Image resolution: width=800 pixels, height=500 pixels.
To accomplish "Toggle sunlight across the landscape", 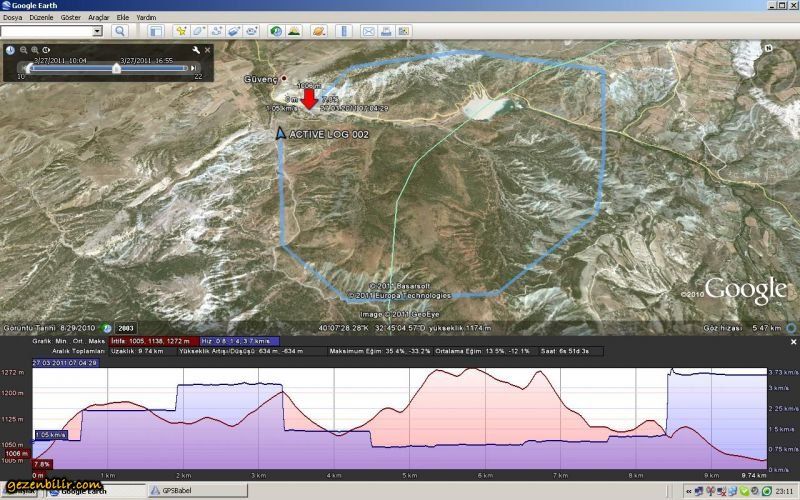I will (293, 31).
